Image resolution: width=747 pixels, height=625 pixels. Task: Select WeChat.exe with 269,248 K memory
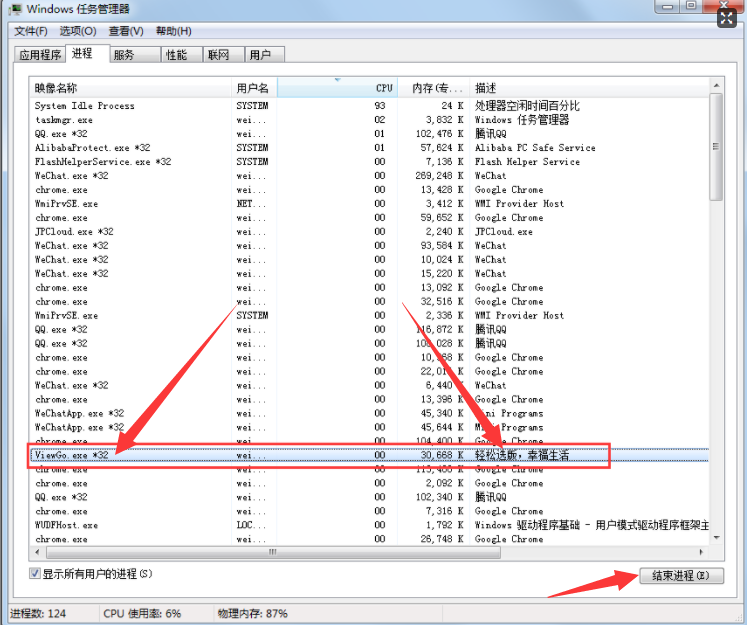[369, 176]
